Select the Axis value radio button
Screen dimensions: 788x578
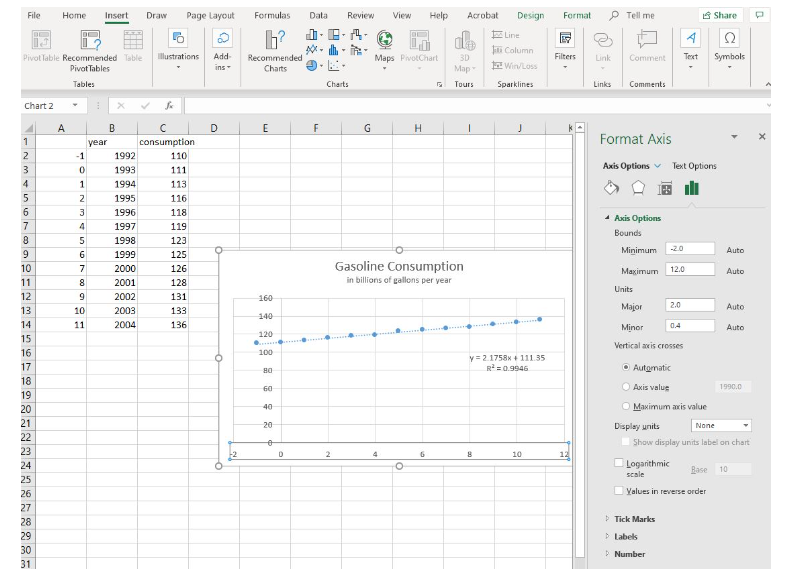tap(626, 387)
